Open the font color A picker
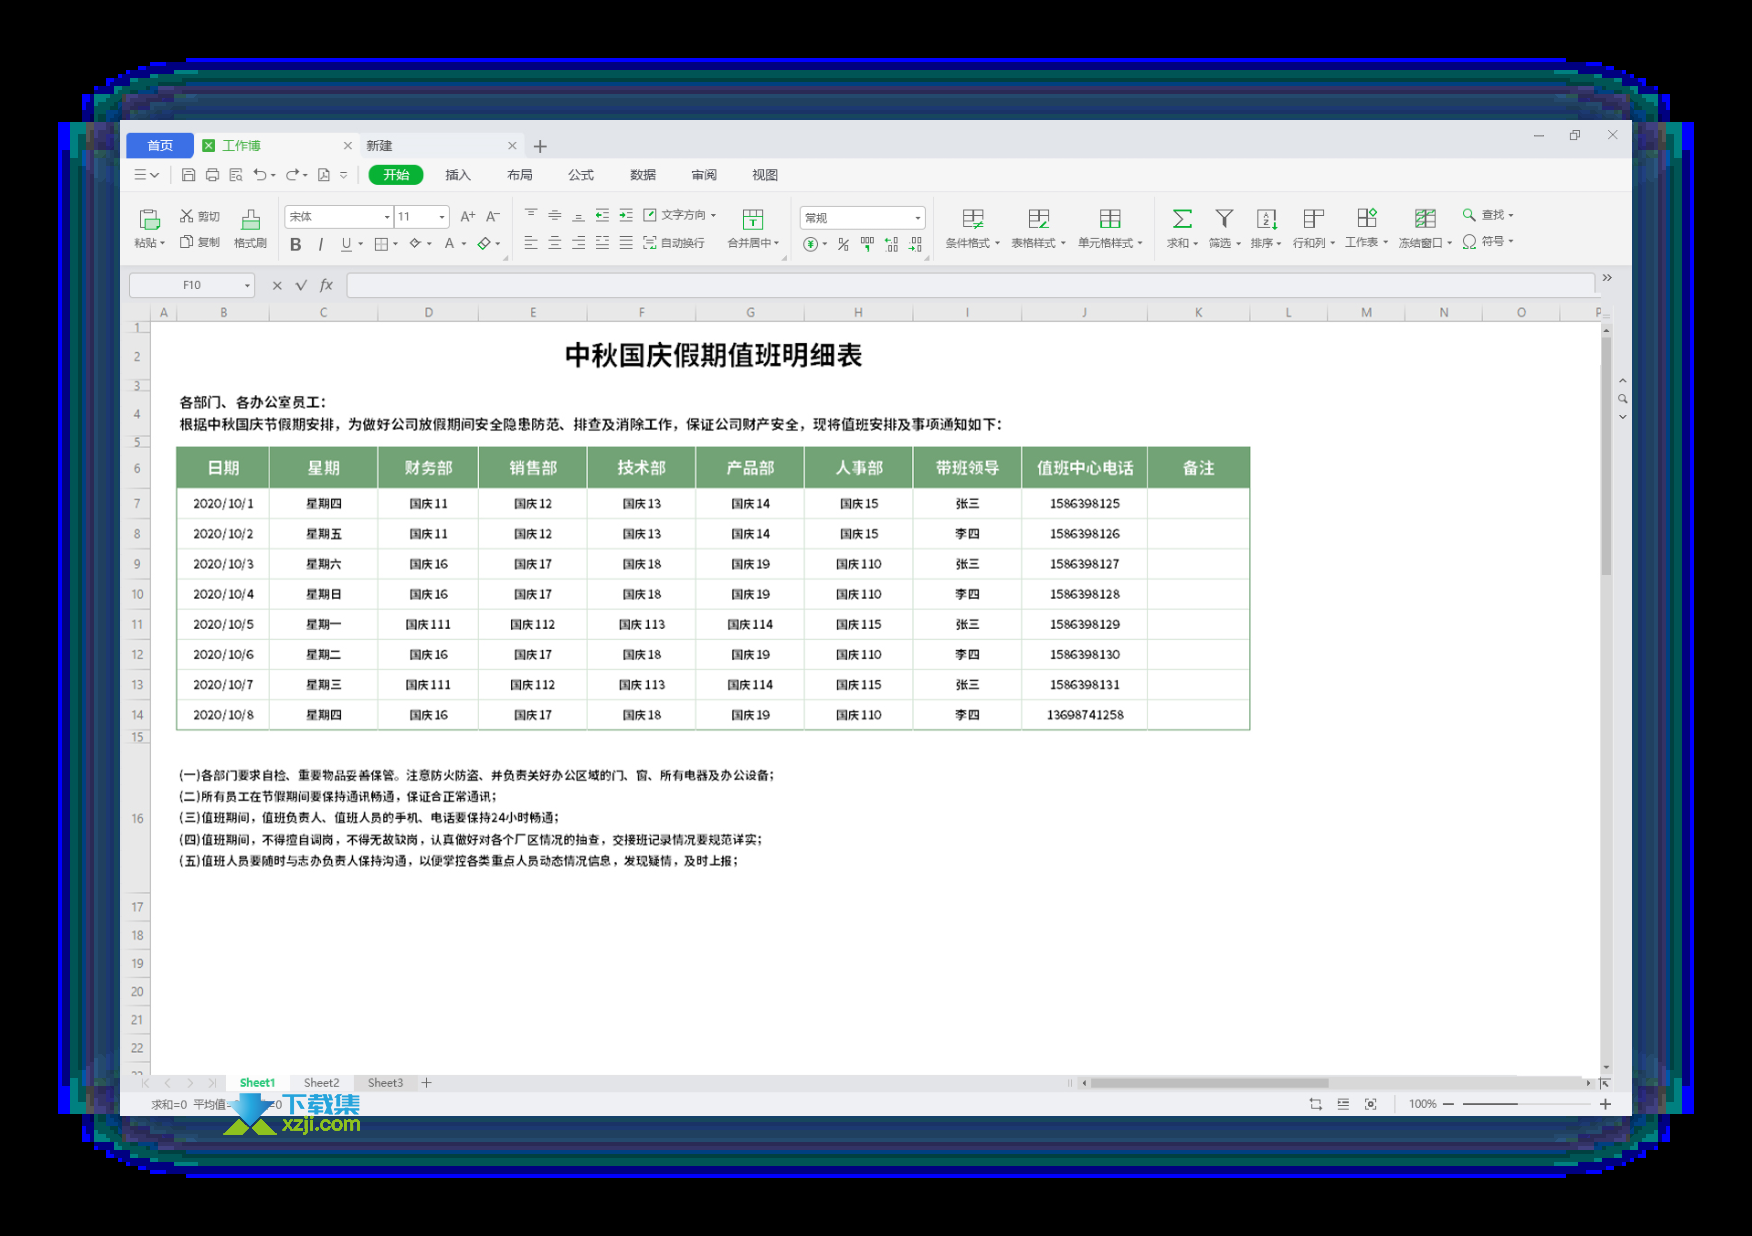Screen dimensions: 1752x1236 point(449,244)
